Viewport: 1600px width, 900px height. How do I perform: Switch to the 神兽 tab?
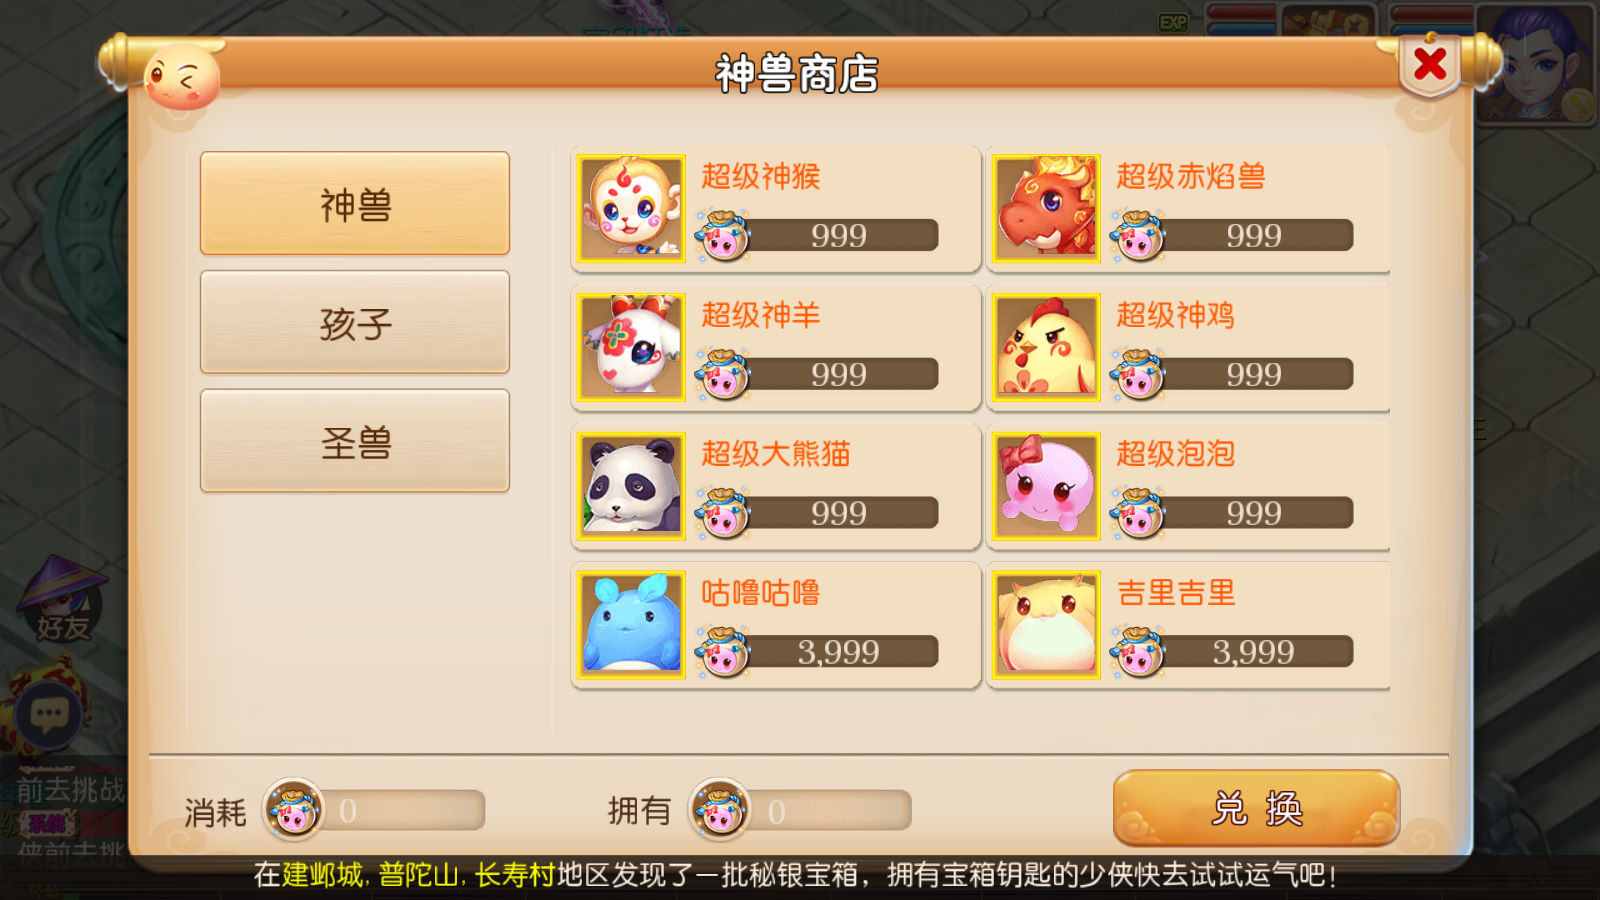(355, 204)
